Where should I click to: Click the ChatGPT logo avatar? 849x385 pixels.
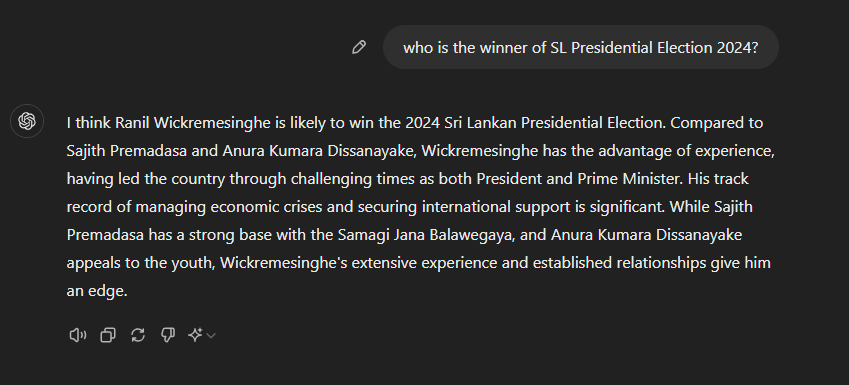point(27,121)
